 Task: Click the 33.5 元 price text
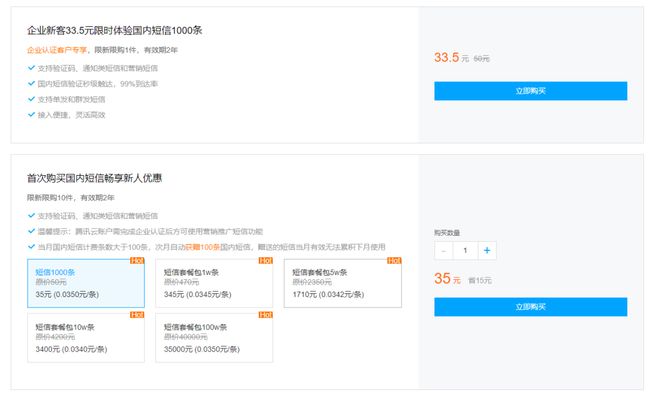451,57
